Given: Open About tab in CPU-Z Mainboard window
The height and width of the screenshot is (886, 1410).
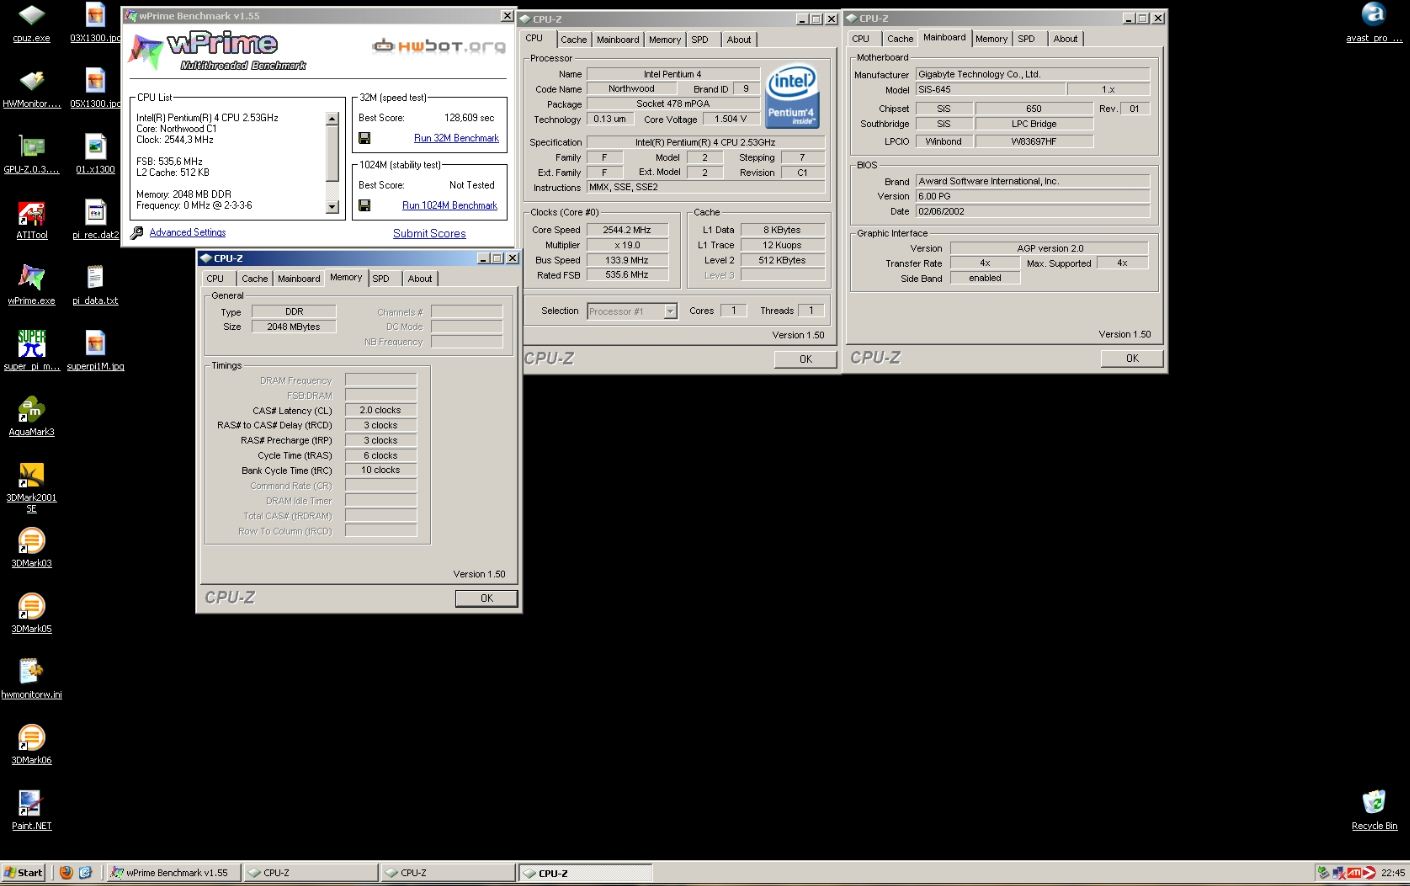Looking at the screenshot, I should pyautogui.click(x=1065, y=38).
